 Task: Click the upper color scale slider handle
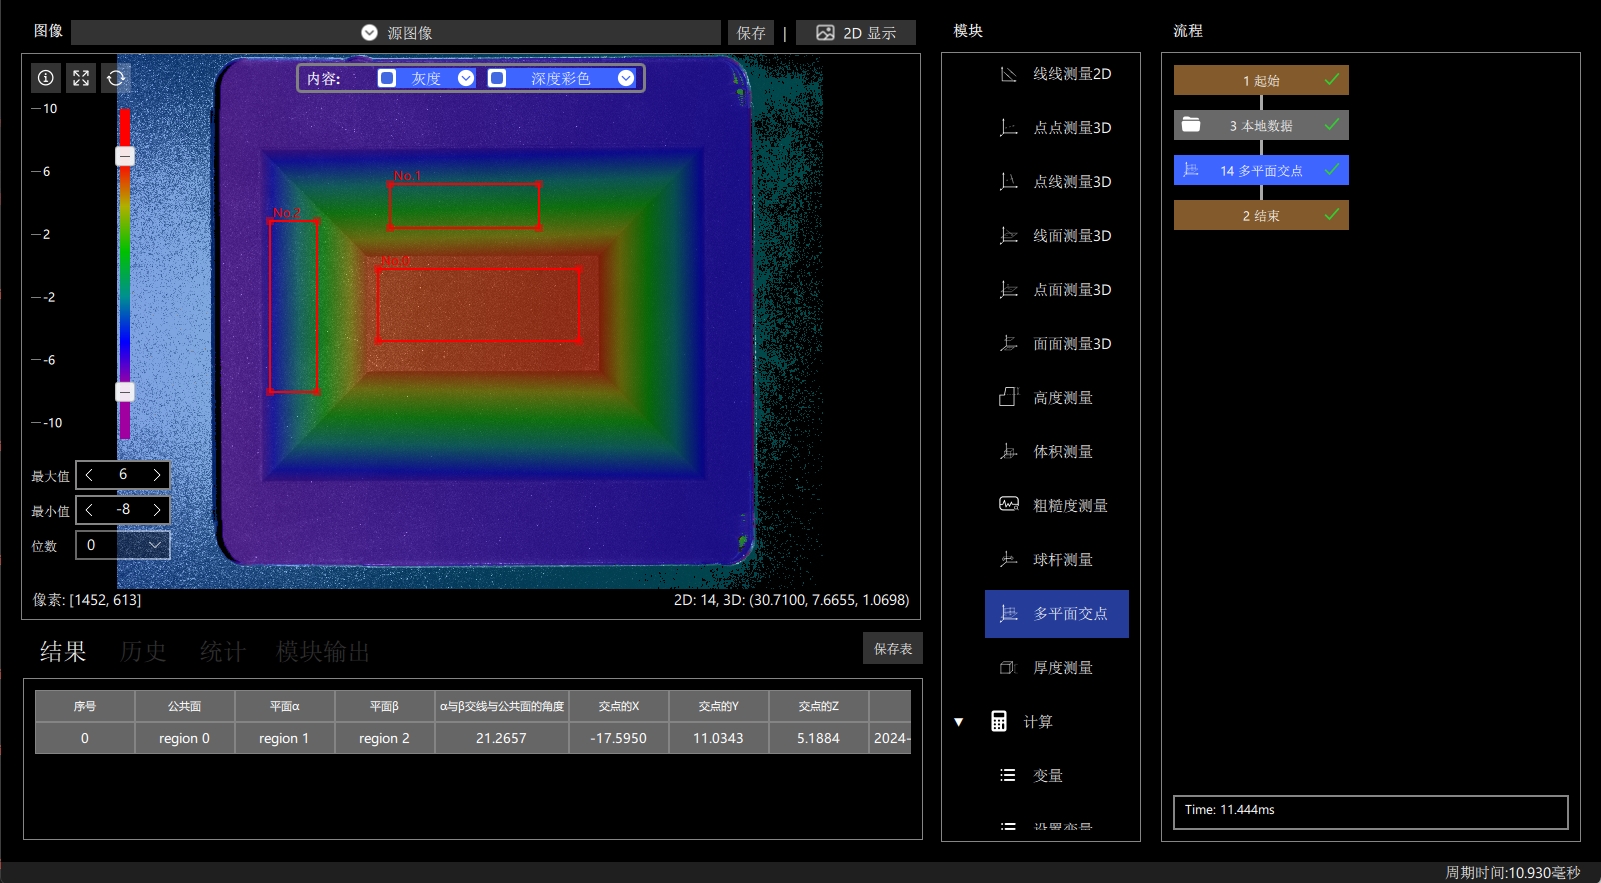[125, 156]
